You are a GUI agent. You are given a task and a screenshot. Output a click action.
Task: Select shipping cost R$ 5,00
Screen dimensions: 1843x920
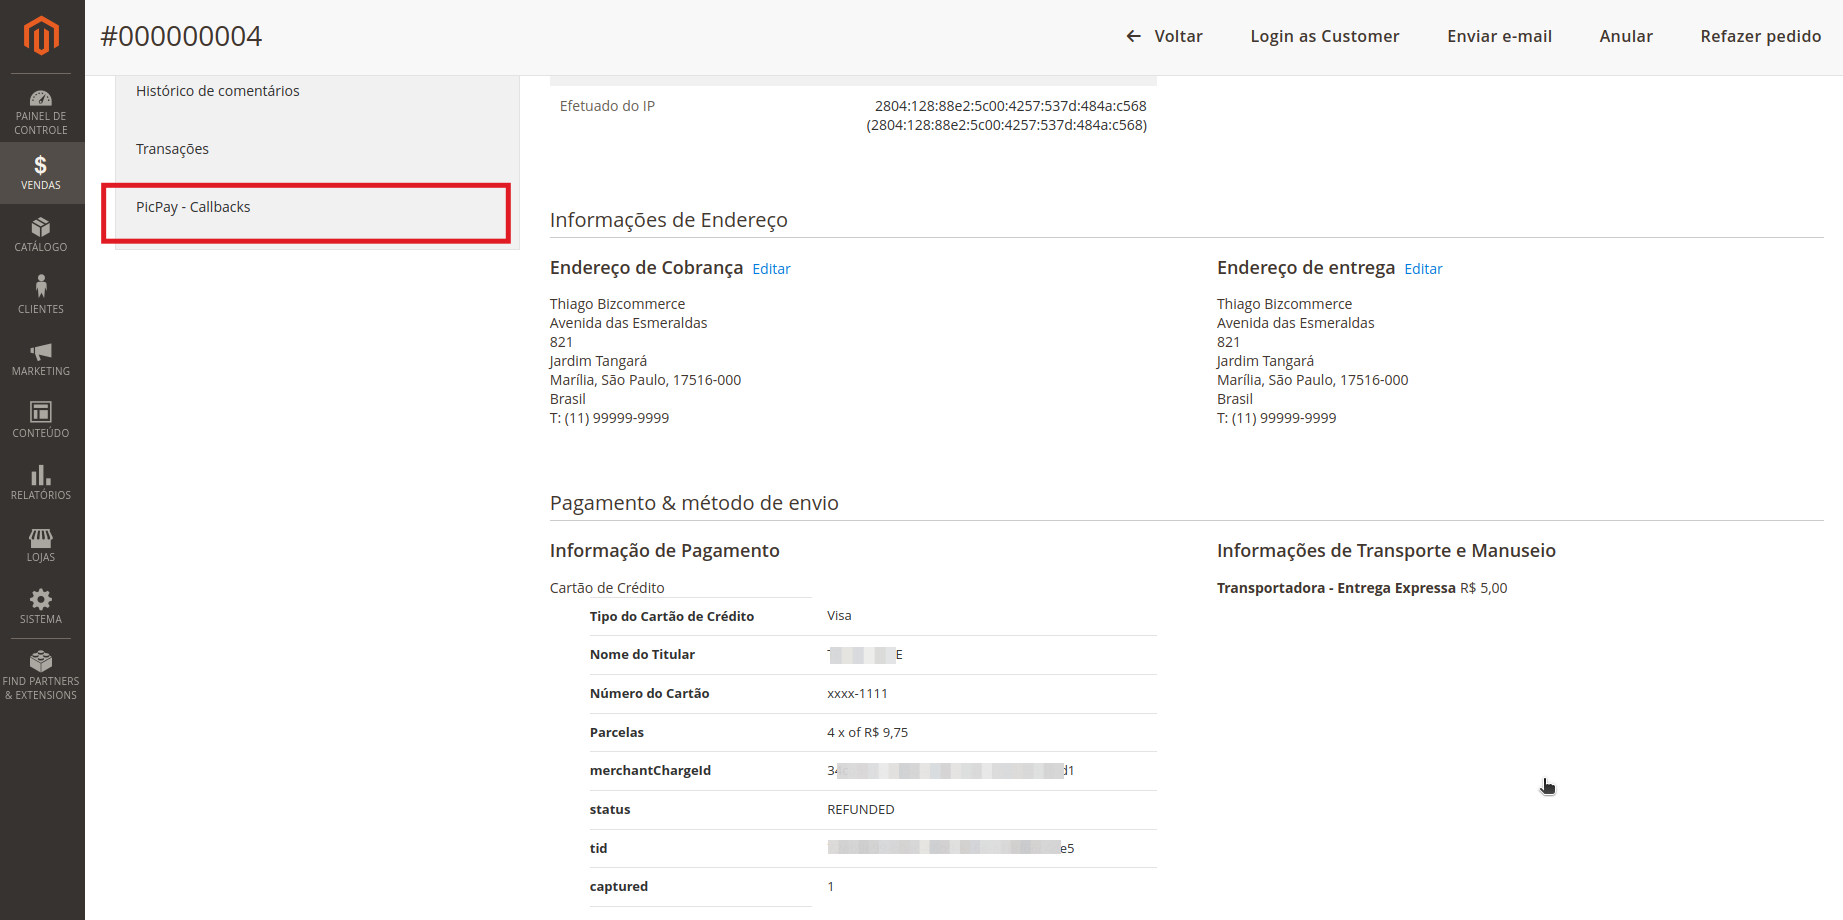[1483, 588]
